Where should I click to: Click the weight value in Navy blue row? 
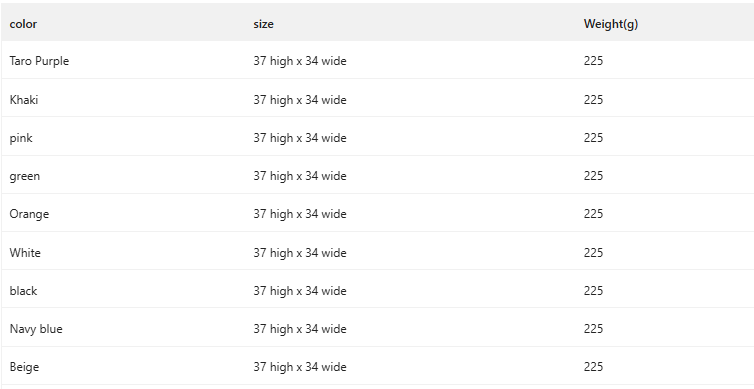coord(593,329)
